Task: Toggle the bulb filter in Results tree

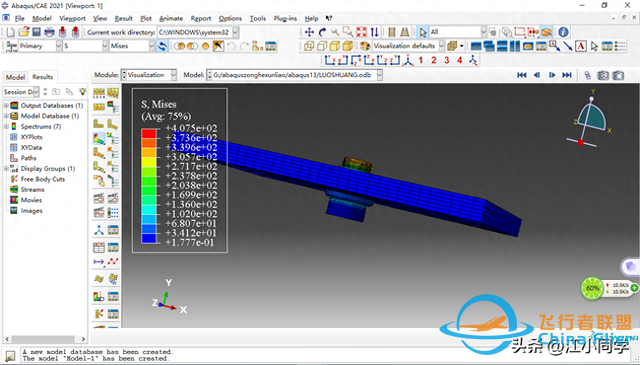Action: [x=82, y=91]
